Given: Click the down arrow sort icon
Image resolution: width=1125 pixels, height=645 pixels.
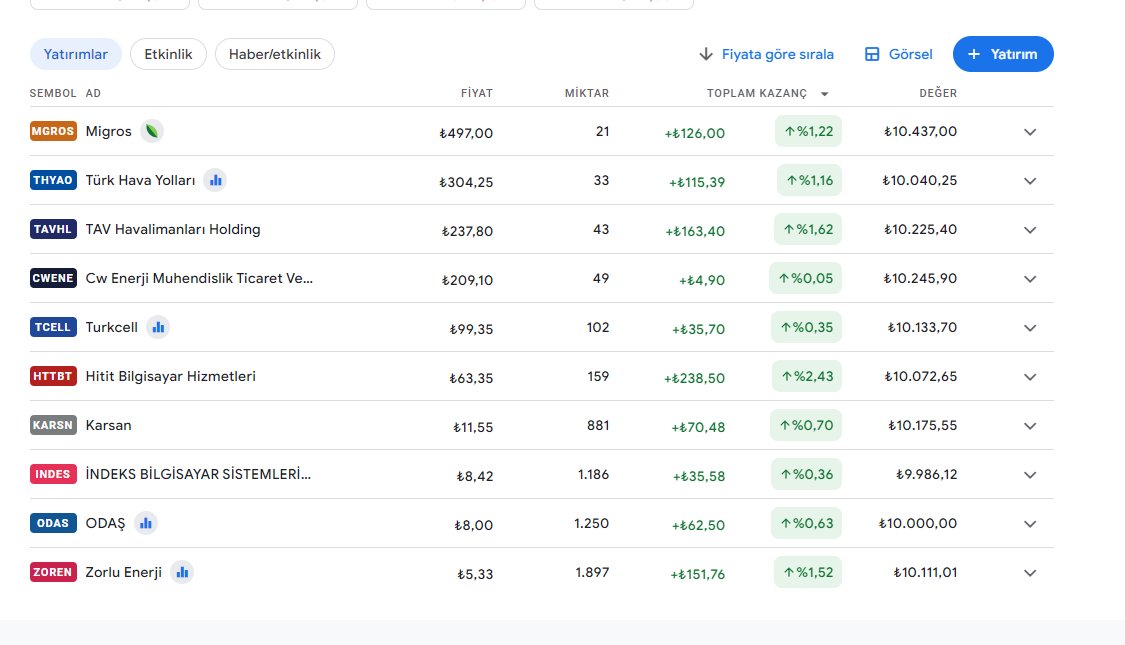Looking at the screenshot, I should tap(706, 55).
